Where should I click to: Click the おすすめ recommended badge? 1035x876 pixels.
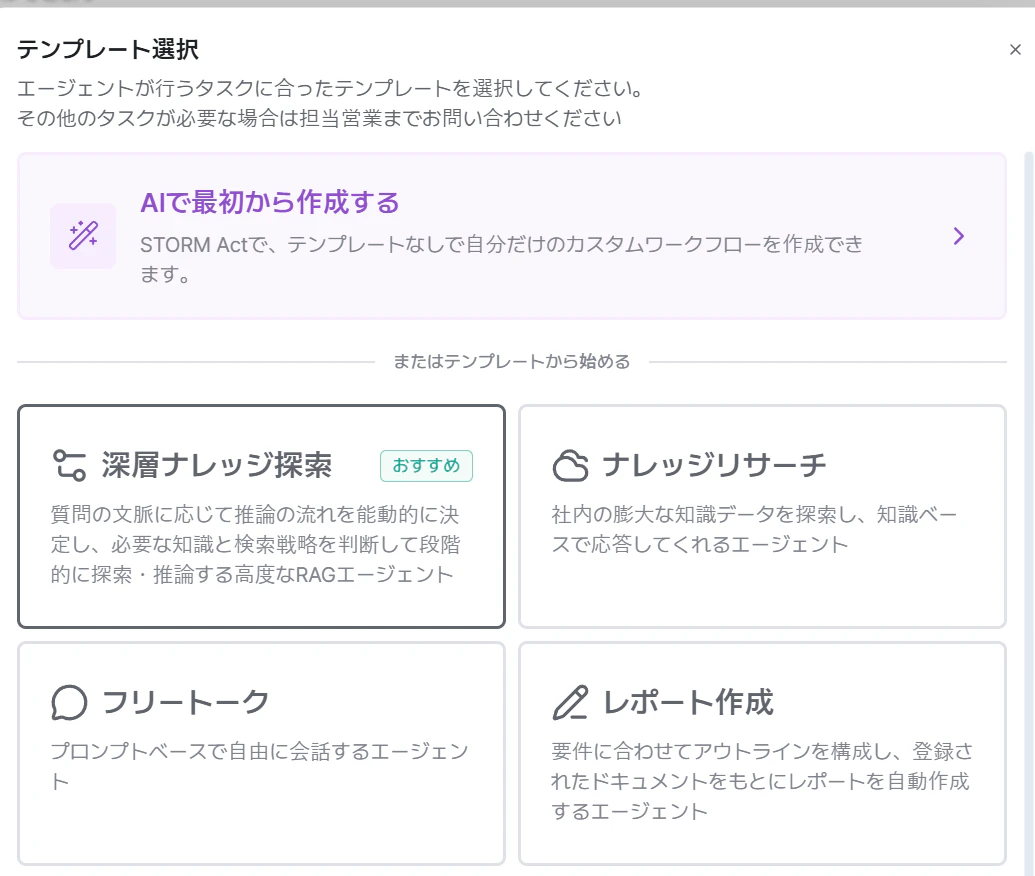click(426, 465)
